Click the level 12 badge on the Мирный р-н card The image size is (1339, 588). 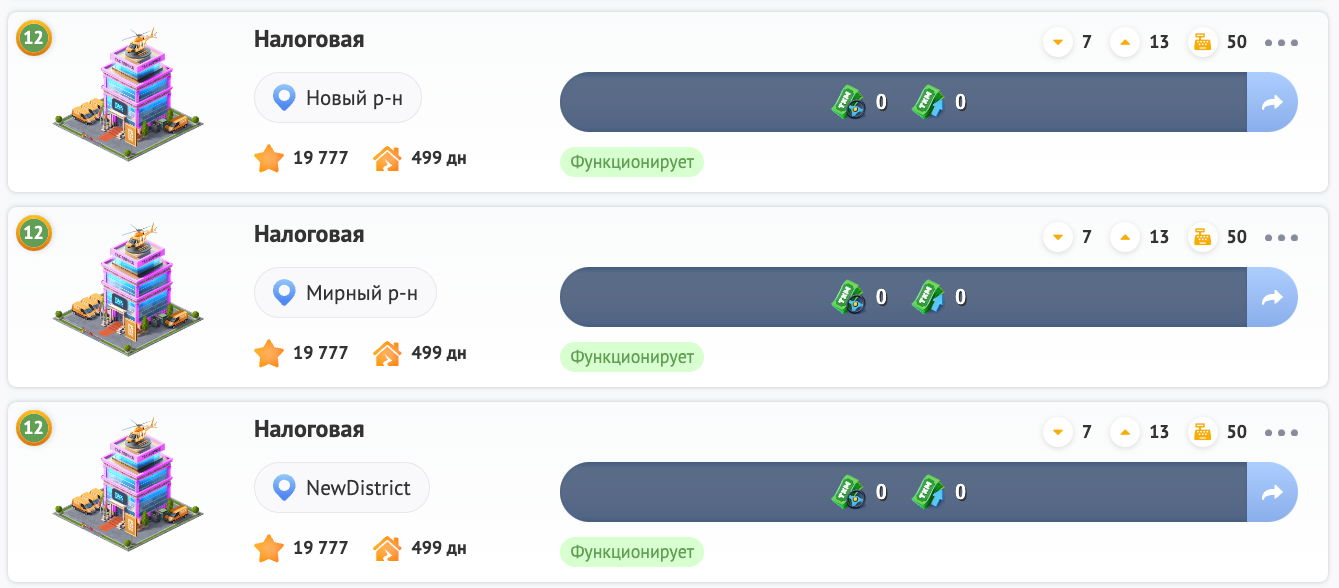click(x=34, y=233)
